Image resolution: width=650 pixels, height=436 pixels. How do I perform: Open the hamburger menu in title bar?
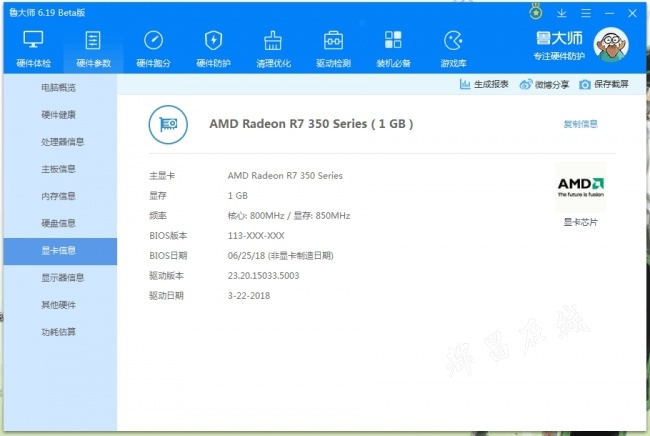tap(586, 13)
